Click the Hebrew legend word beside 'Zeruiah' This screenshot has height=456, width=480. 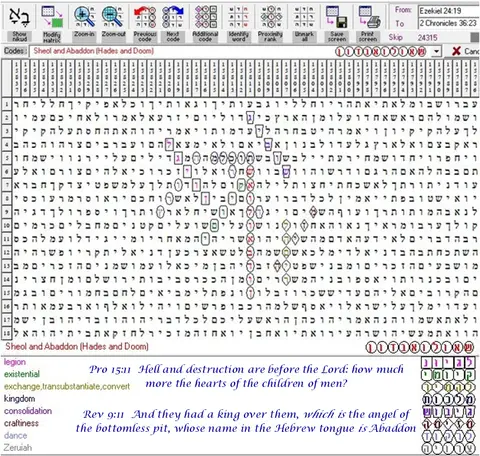coord(448,448)
